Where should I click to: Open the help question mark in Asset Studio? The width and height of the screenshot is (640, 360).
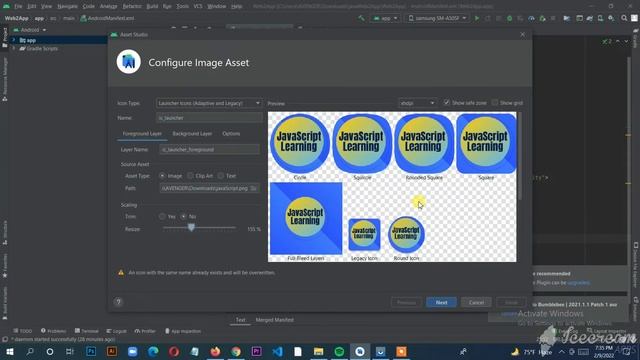pos(118,302)
